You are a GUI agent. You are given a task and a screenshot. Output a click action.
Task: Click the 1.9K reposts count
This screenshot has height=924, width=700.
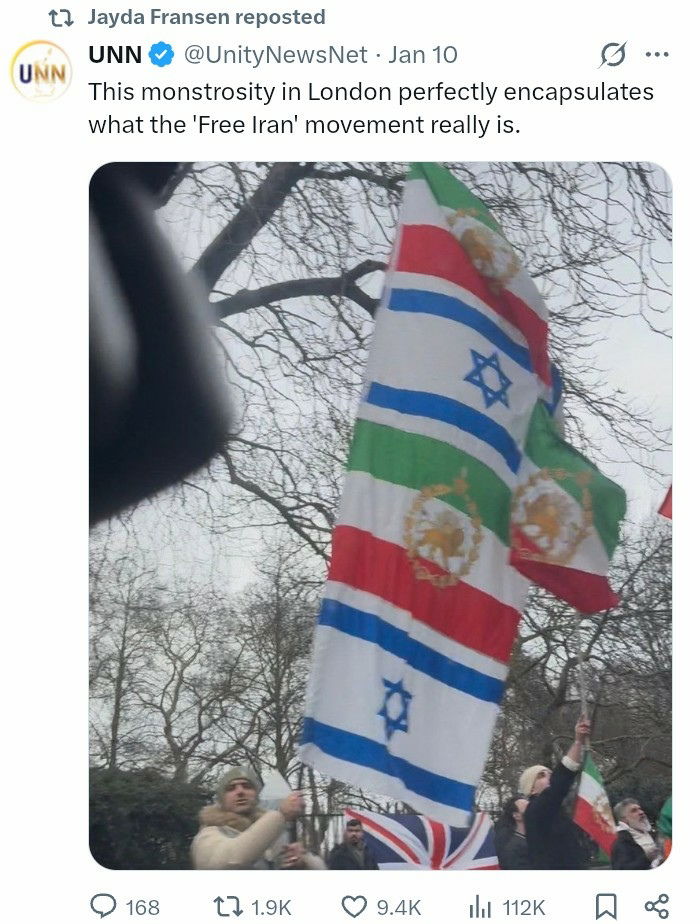click(271, 908)
